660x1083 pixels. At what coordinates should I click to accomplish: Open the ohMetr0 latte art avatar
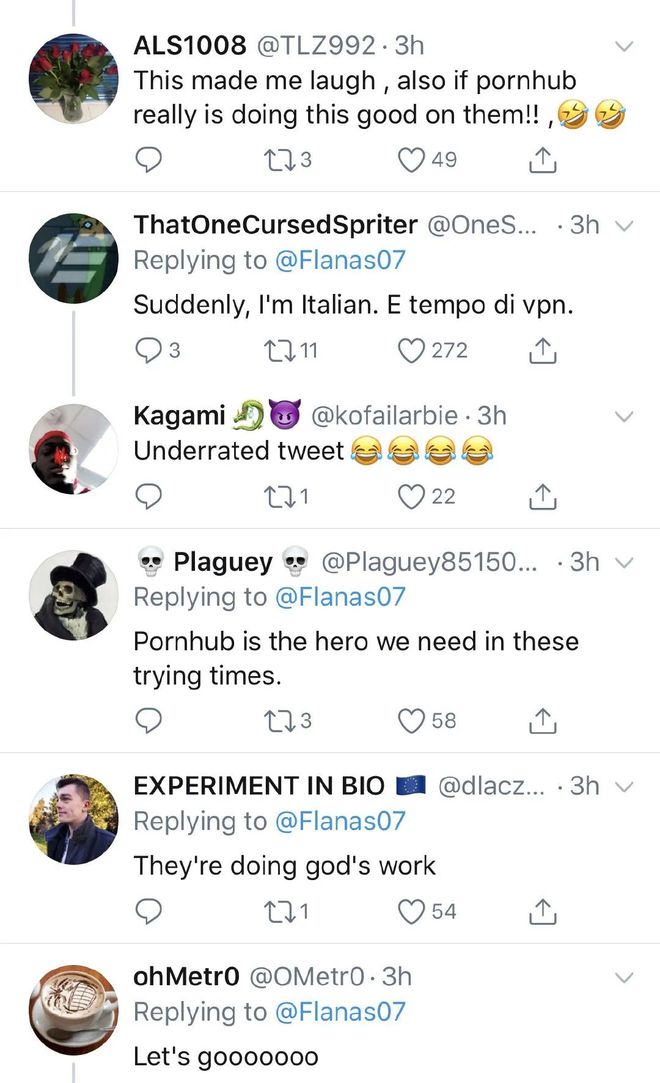click(73, 1009)
